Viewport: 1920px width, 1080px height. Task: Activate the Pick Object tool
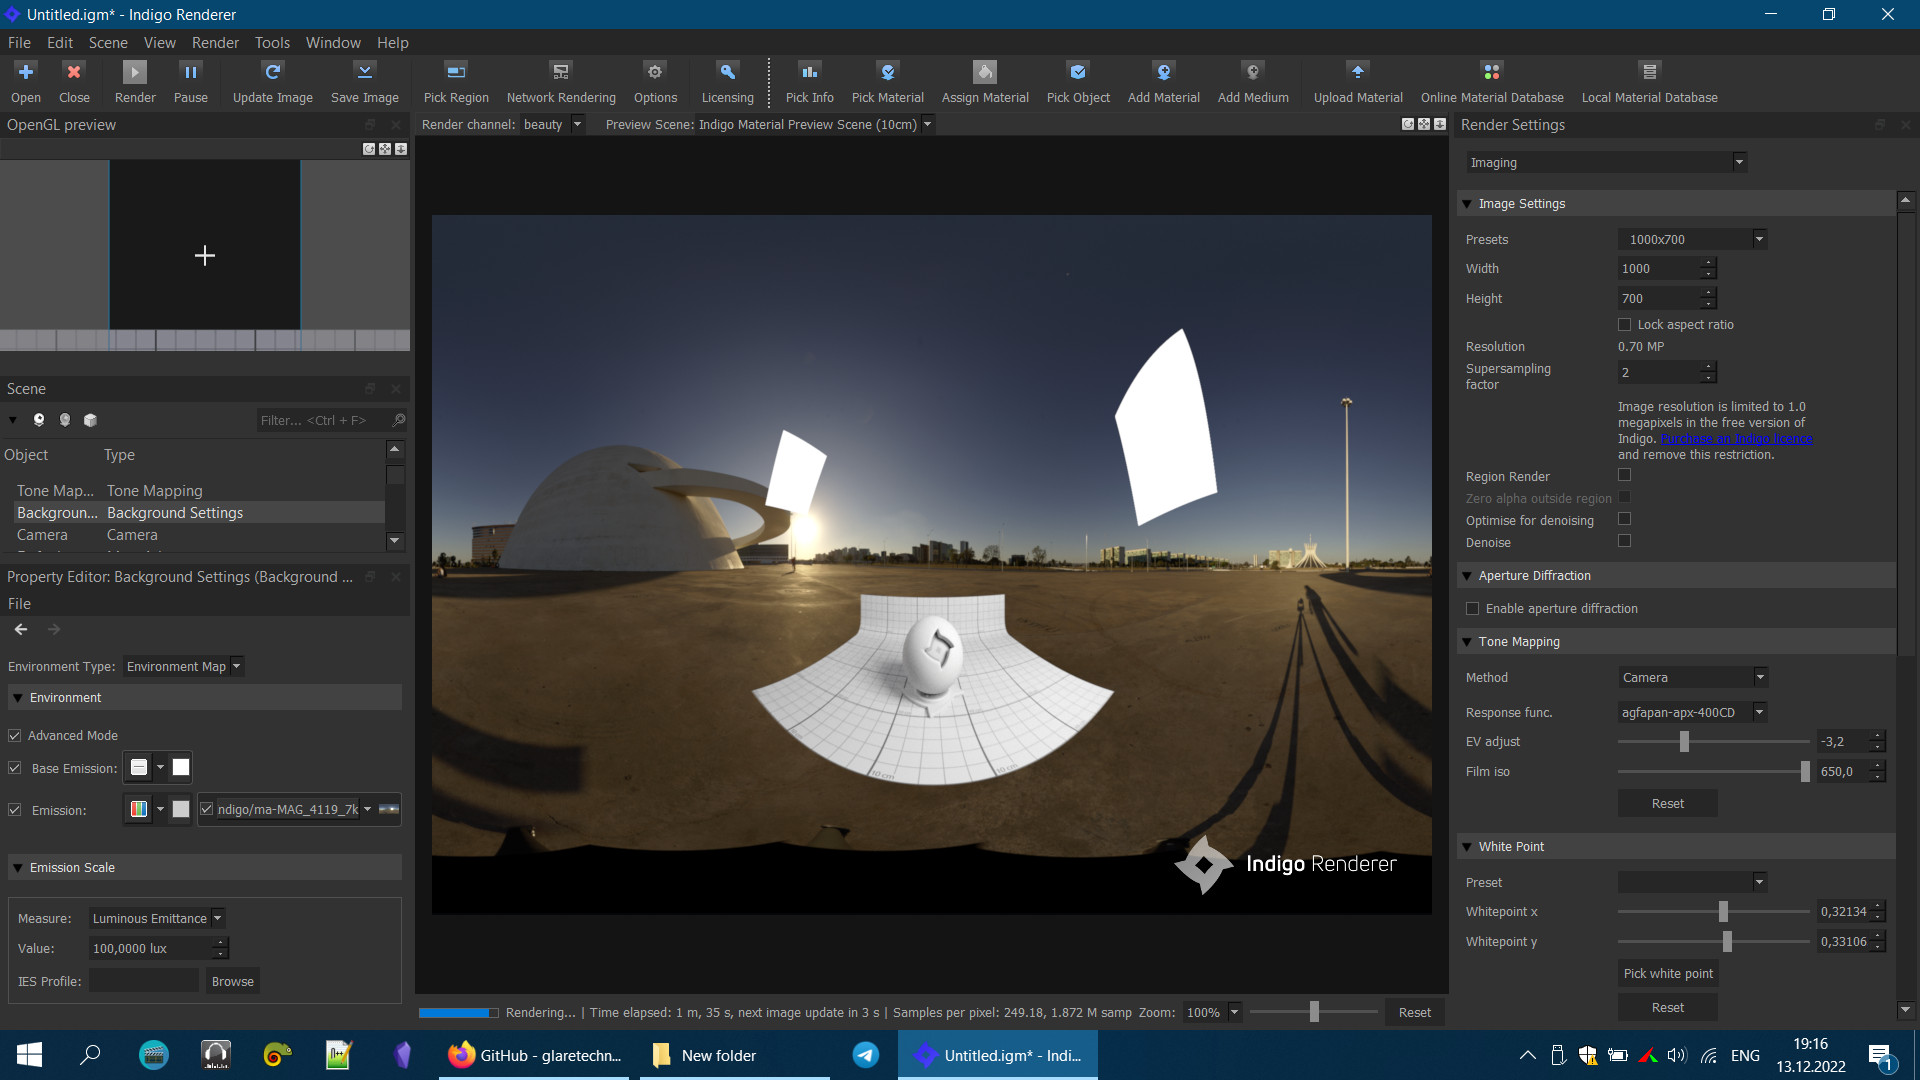tap(1078, 72)
